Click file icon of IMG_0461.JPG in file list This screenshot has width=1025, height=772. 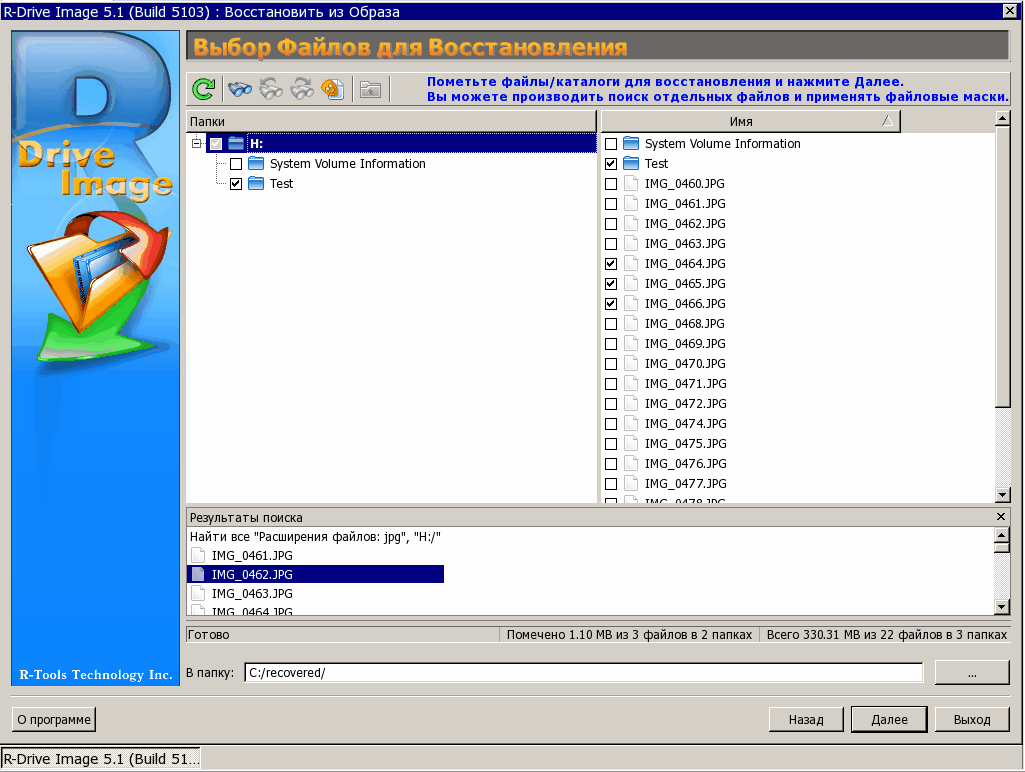pyautogui.click(x=631, y=203)
